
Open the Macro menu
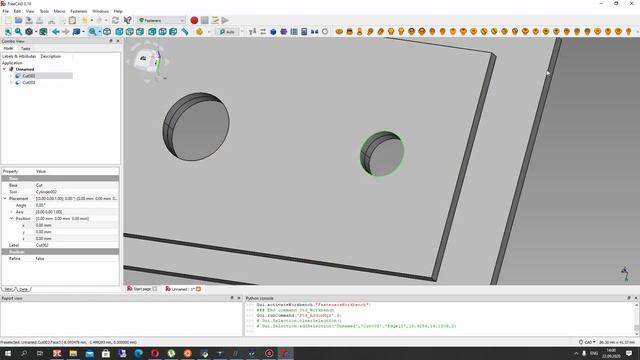point(59,11)
